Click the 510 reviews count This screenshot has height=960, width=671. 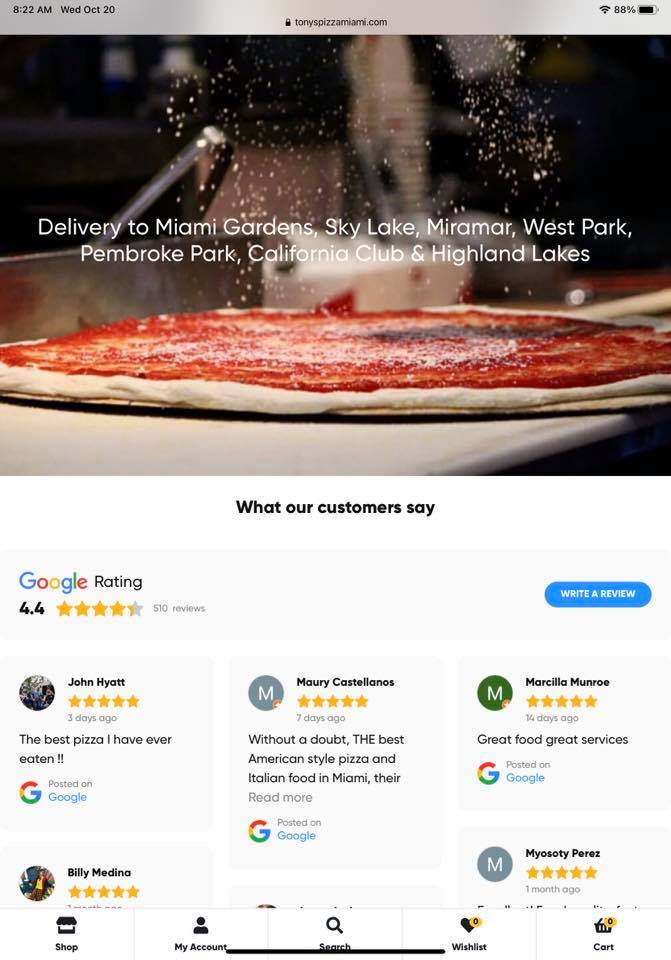coord(179,609)
